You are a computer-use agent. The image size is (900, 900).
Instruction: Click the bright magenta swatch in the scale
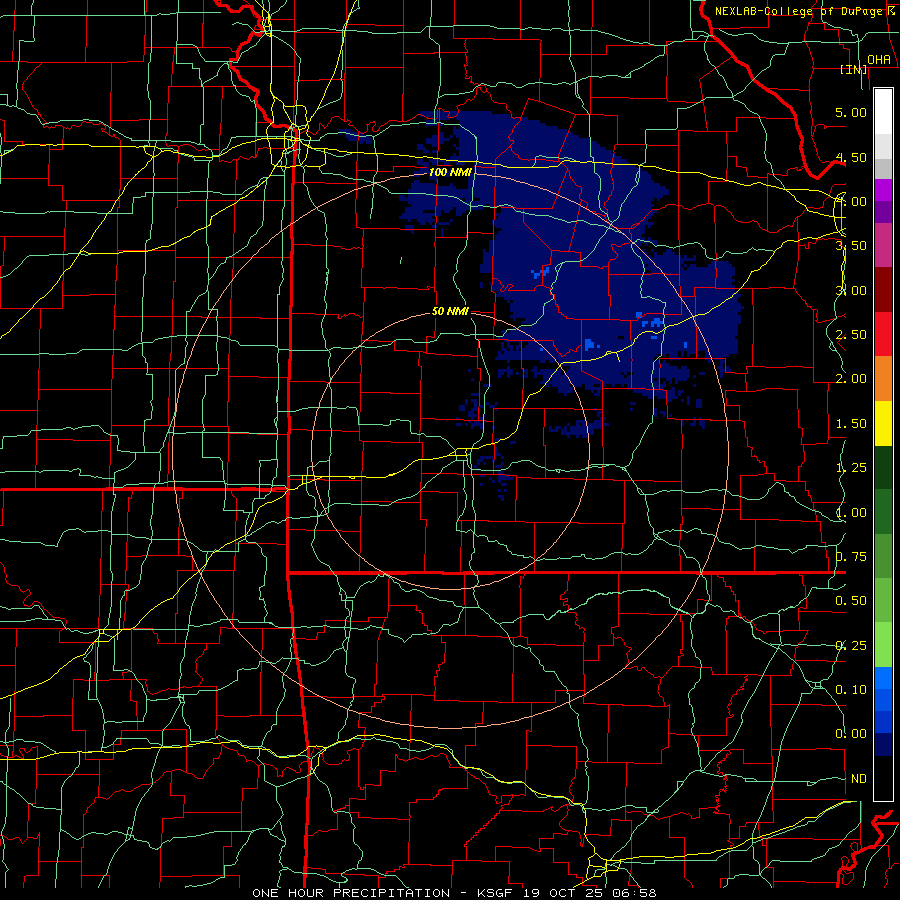883,190
